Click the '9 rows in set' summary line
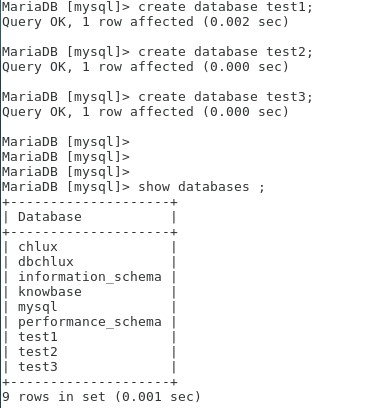 click(x=101, y=397)
